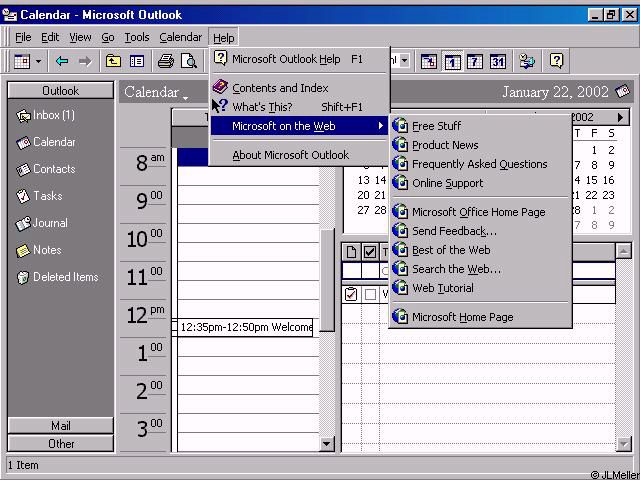This screenshot has height=480, width=640.
Task: Click Online Support in the submenu
Action: point(480,183)
